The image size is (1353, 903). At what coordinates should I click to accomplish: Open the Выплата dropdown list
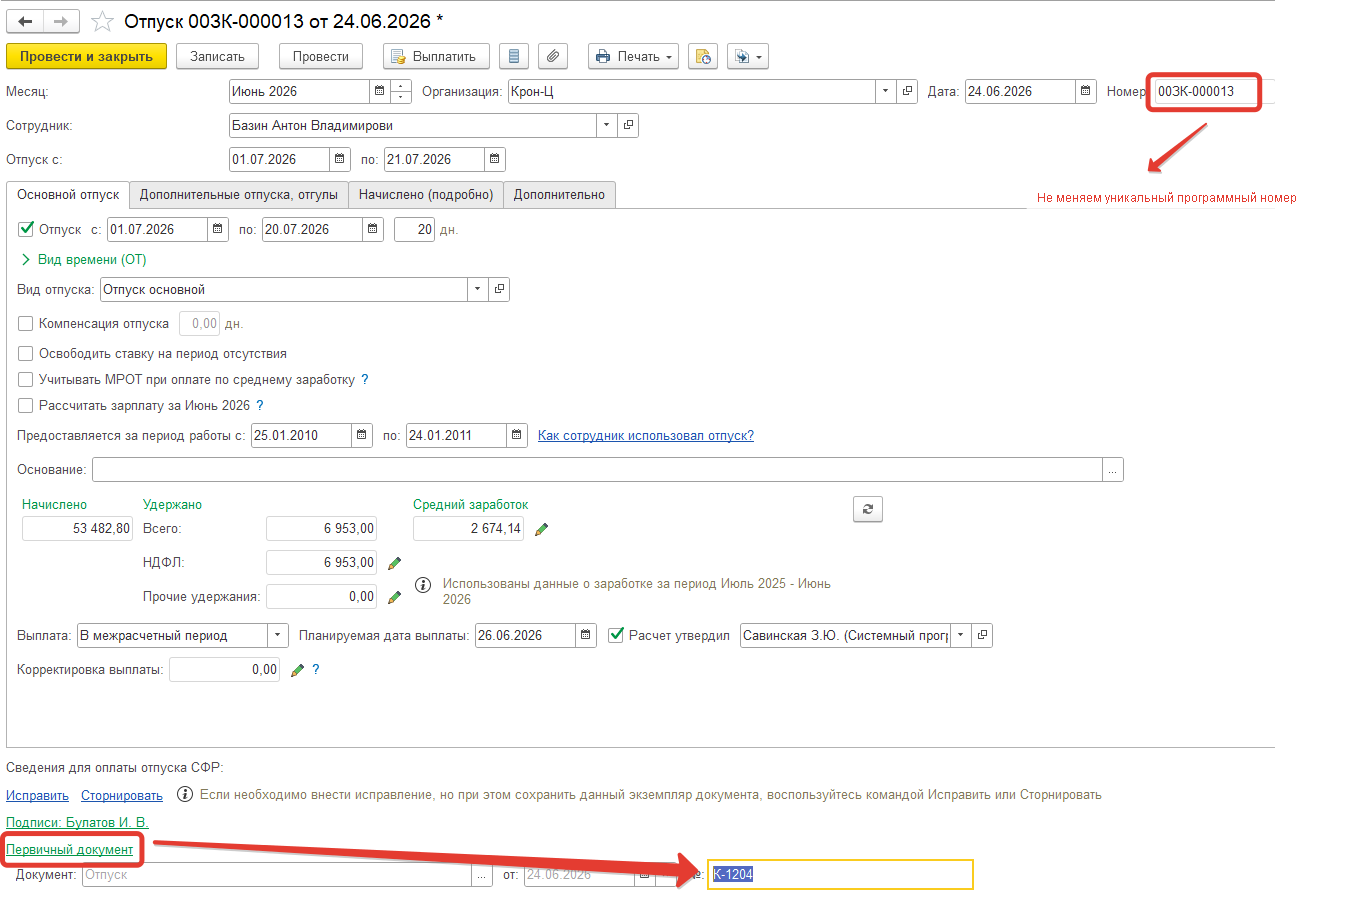point(278,635)
